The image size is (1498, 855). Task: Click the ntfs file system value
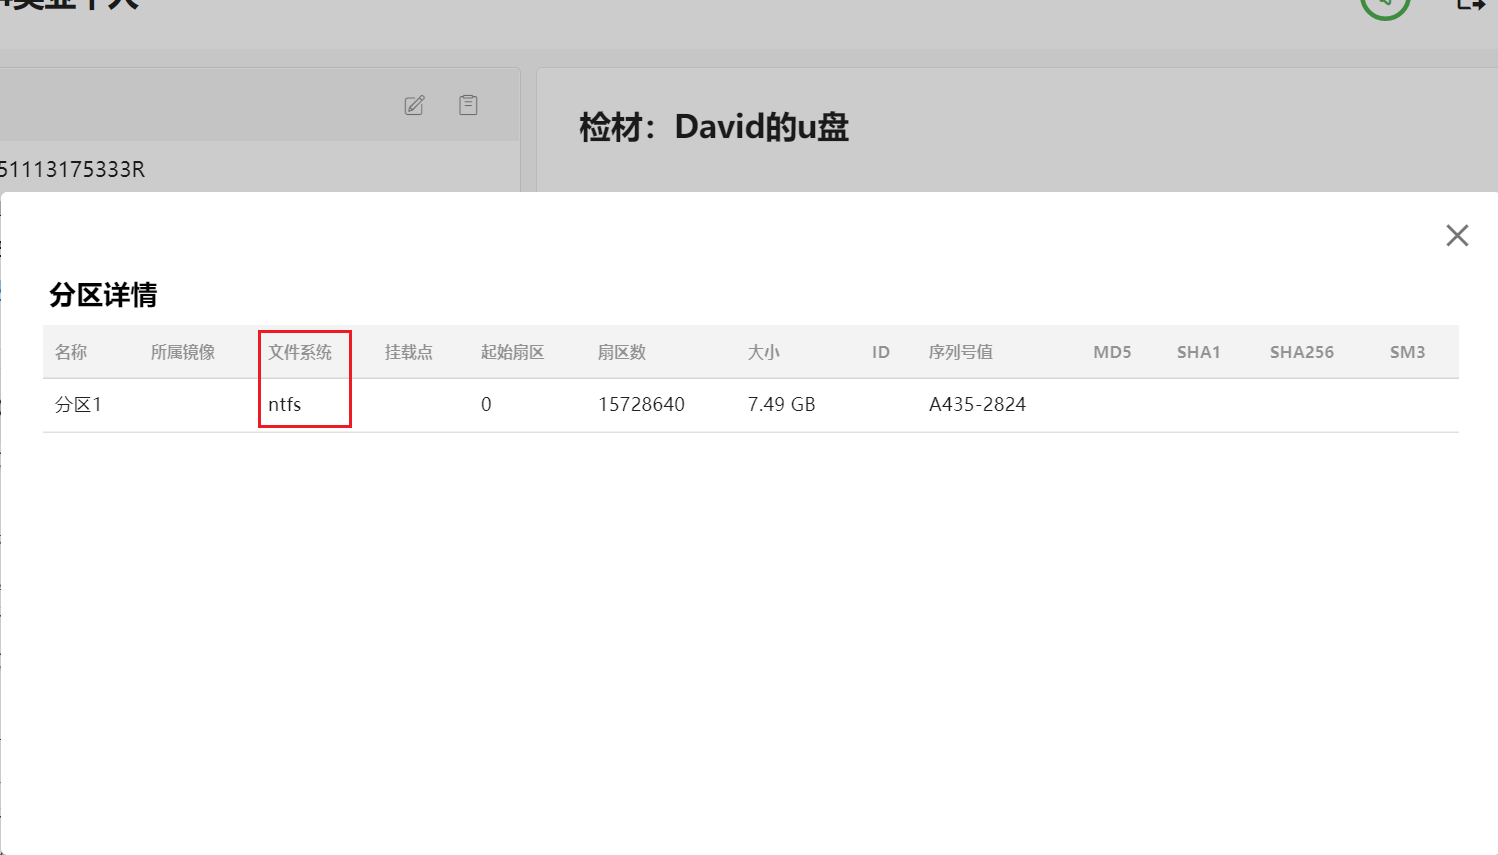(285, 405)
